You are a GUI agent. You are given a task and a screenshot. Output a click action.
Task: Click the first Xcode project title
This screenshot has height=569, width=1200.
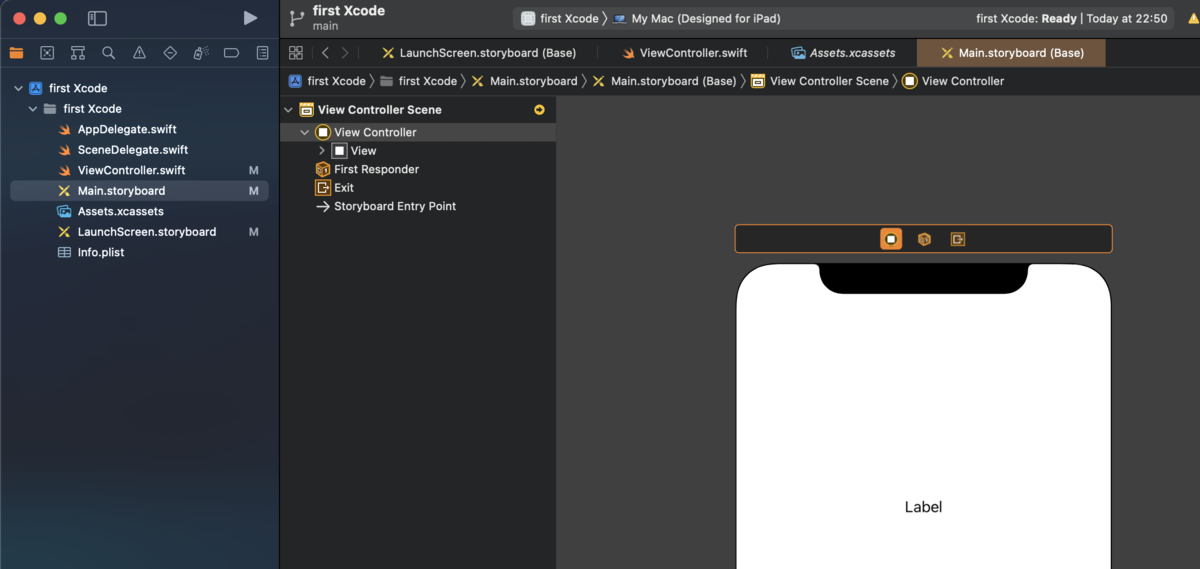349,11
